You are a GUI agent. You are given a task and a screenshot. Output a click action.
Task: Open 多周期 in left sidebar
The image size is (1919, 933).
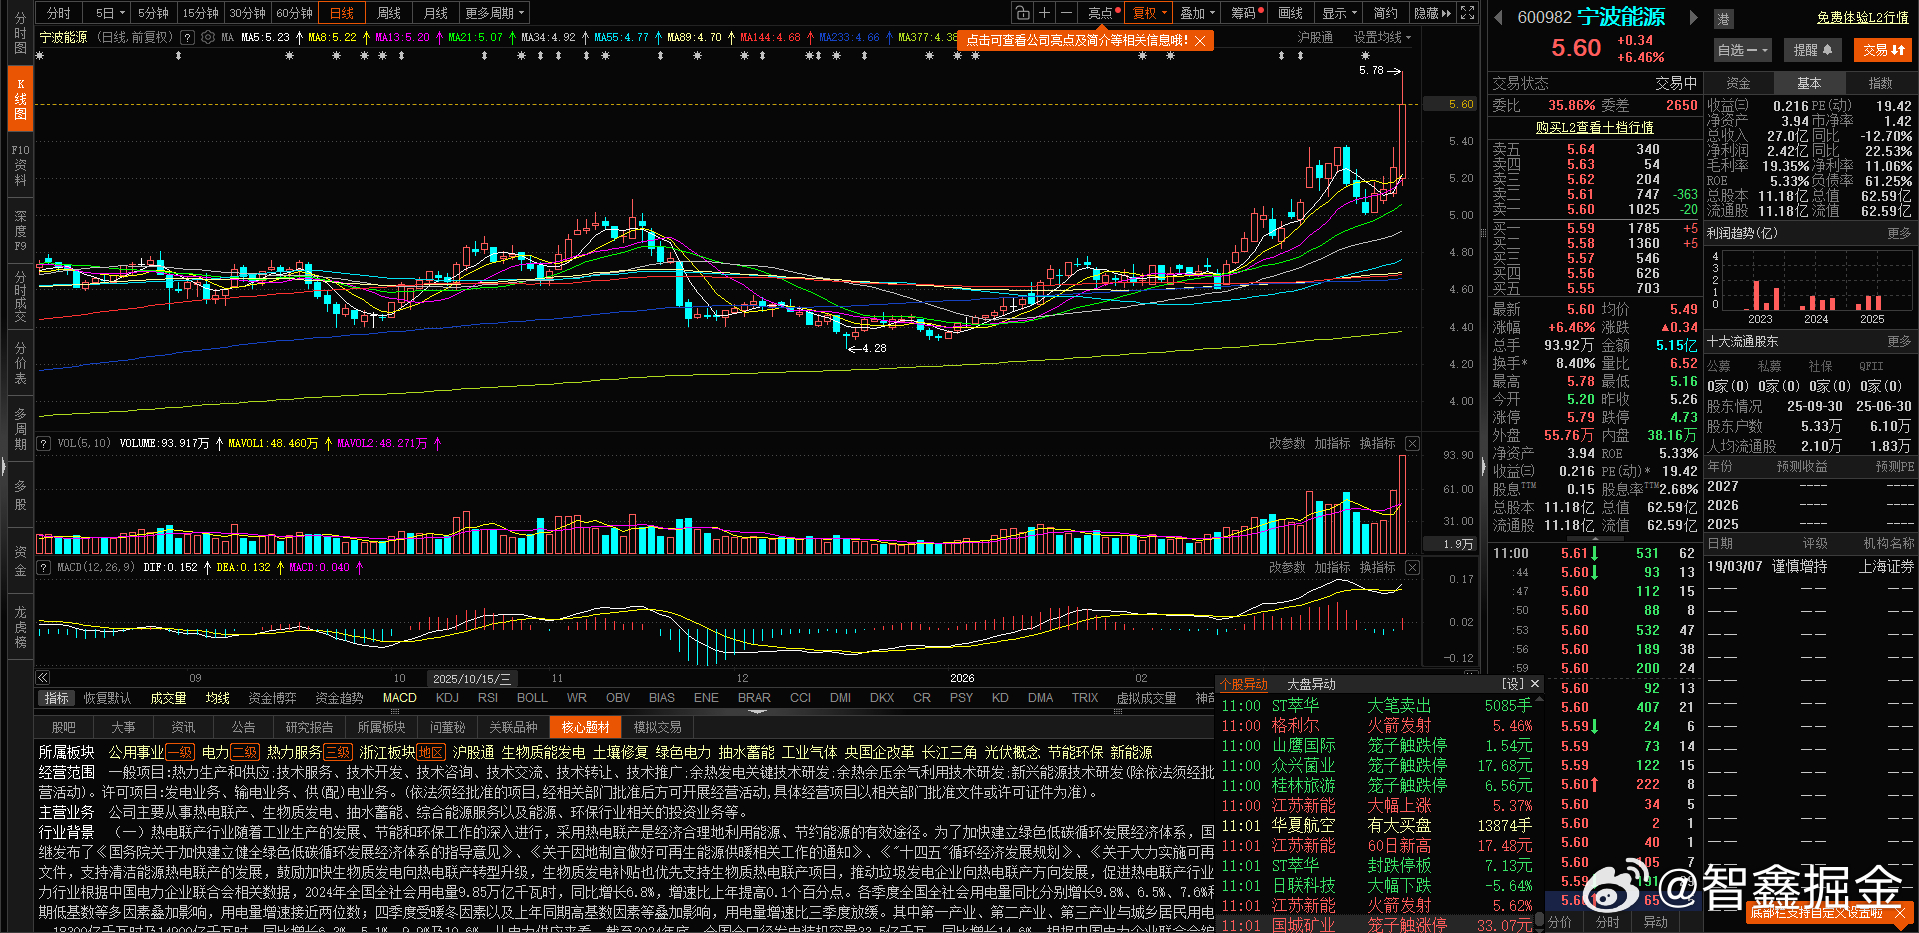[20, 429]
